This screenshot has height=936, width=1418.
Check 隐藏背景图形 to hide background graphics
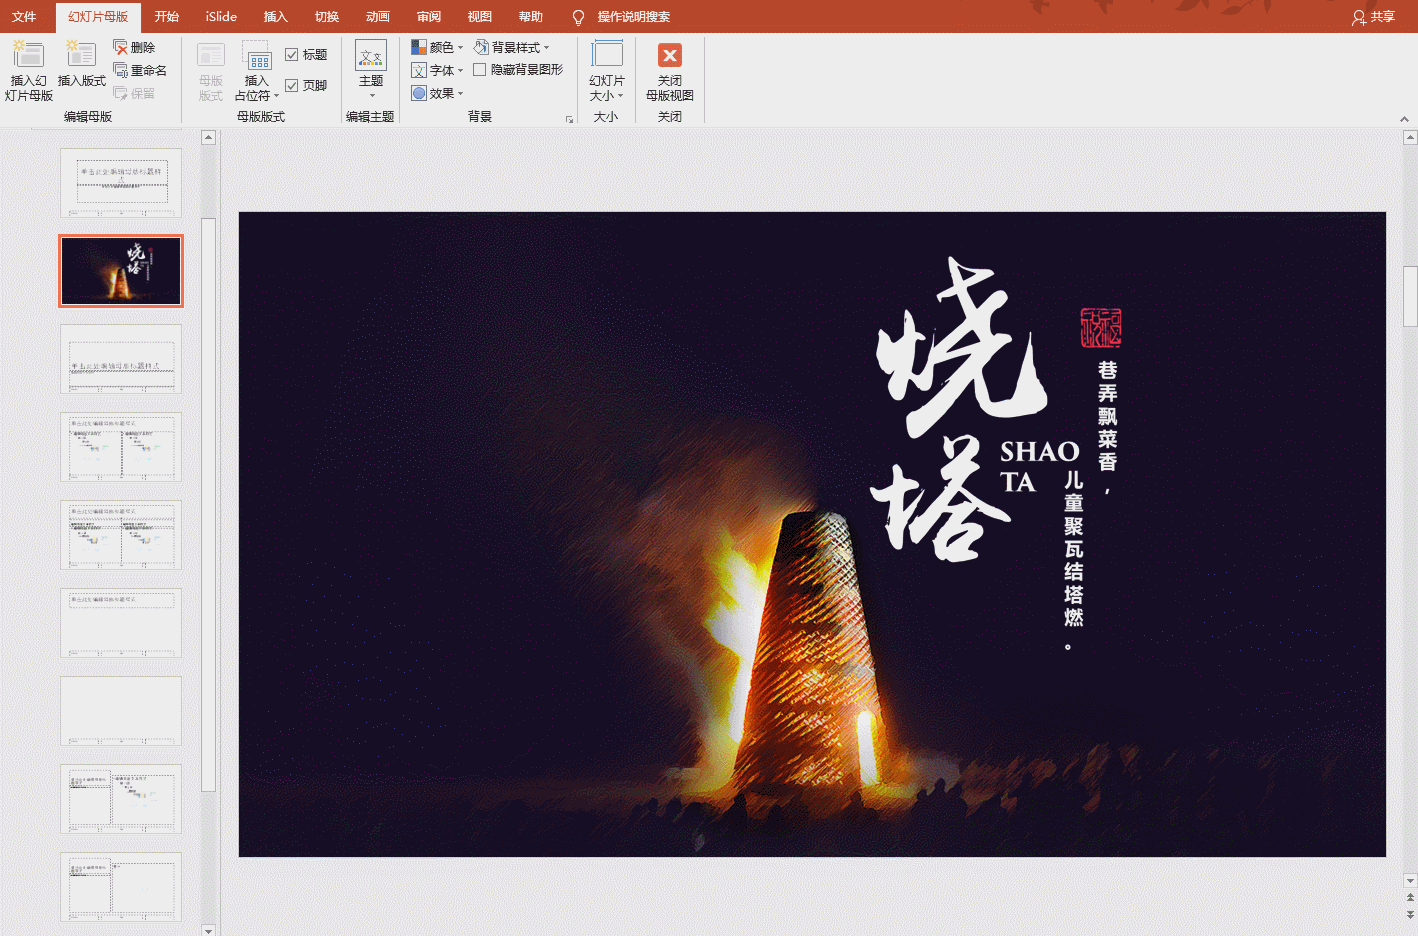click(x=480, y=70)
